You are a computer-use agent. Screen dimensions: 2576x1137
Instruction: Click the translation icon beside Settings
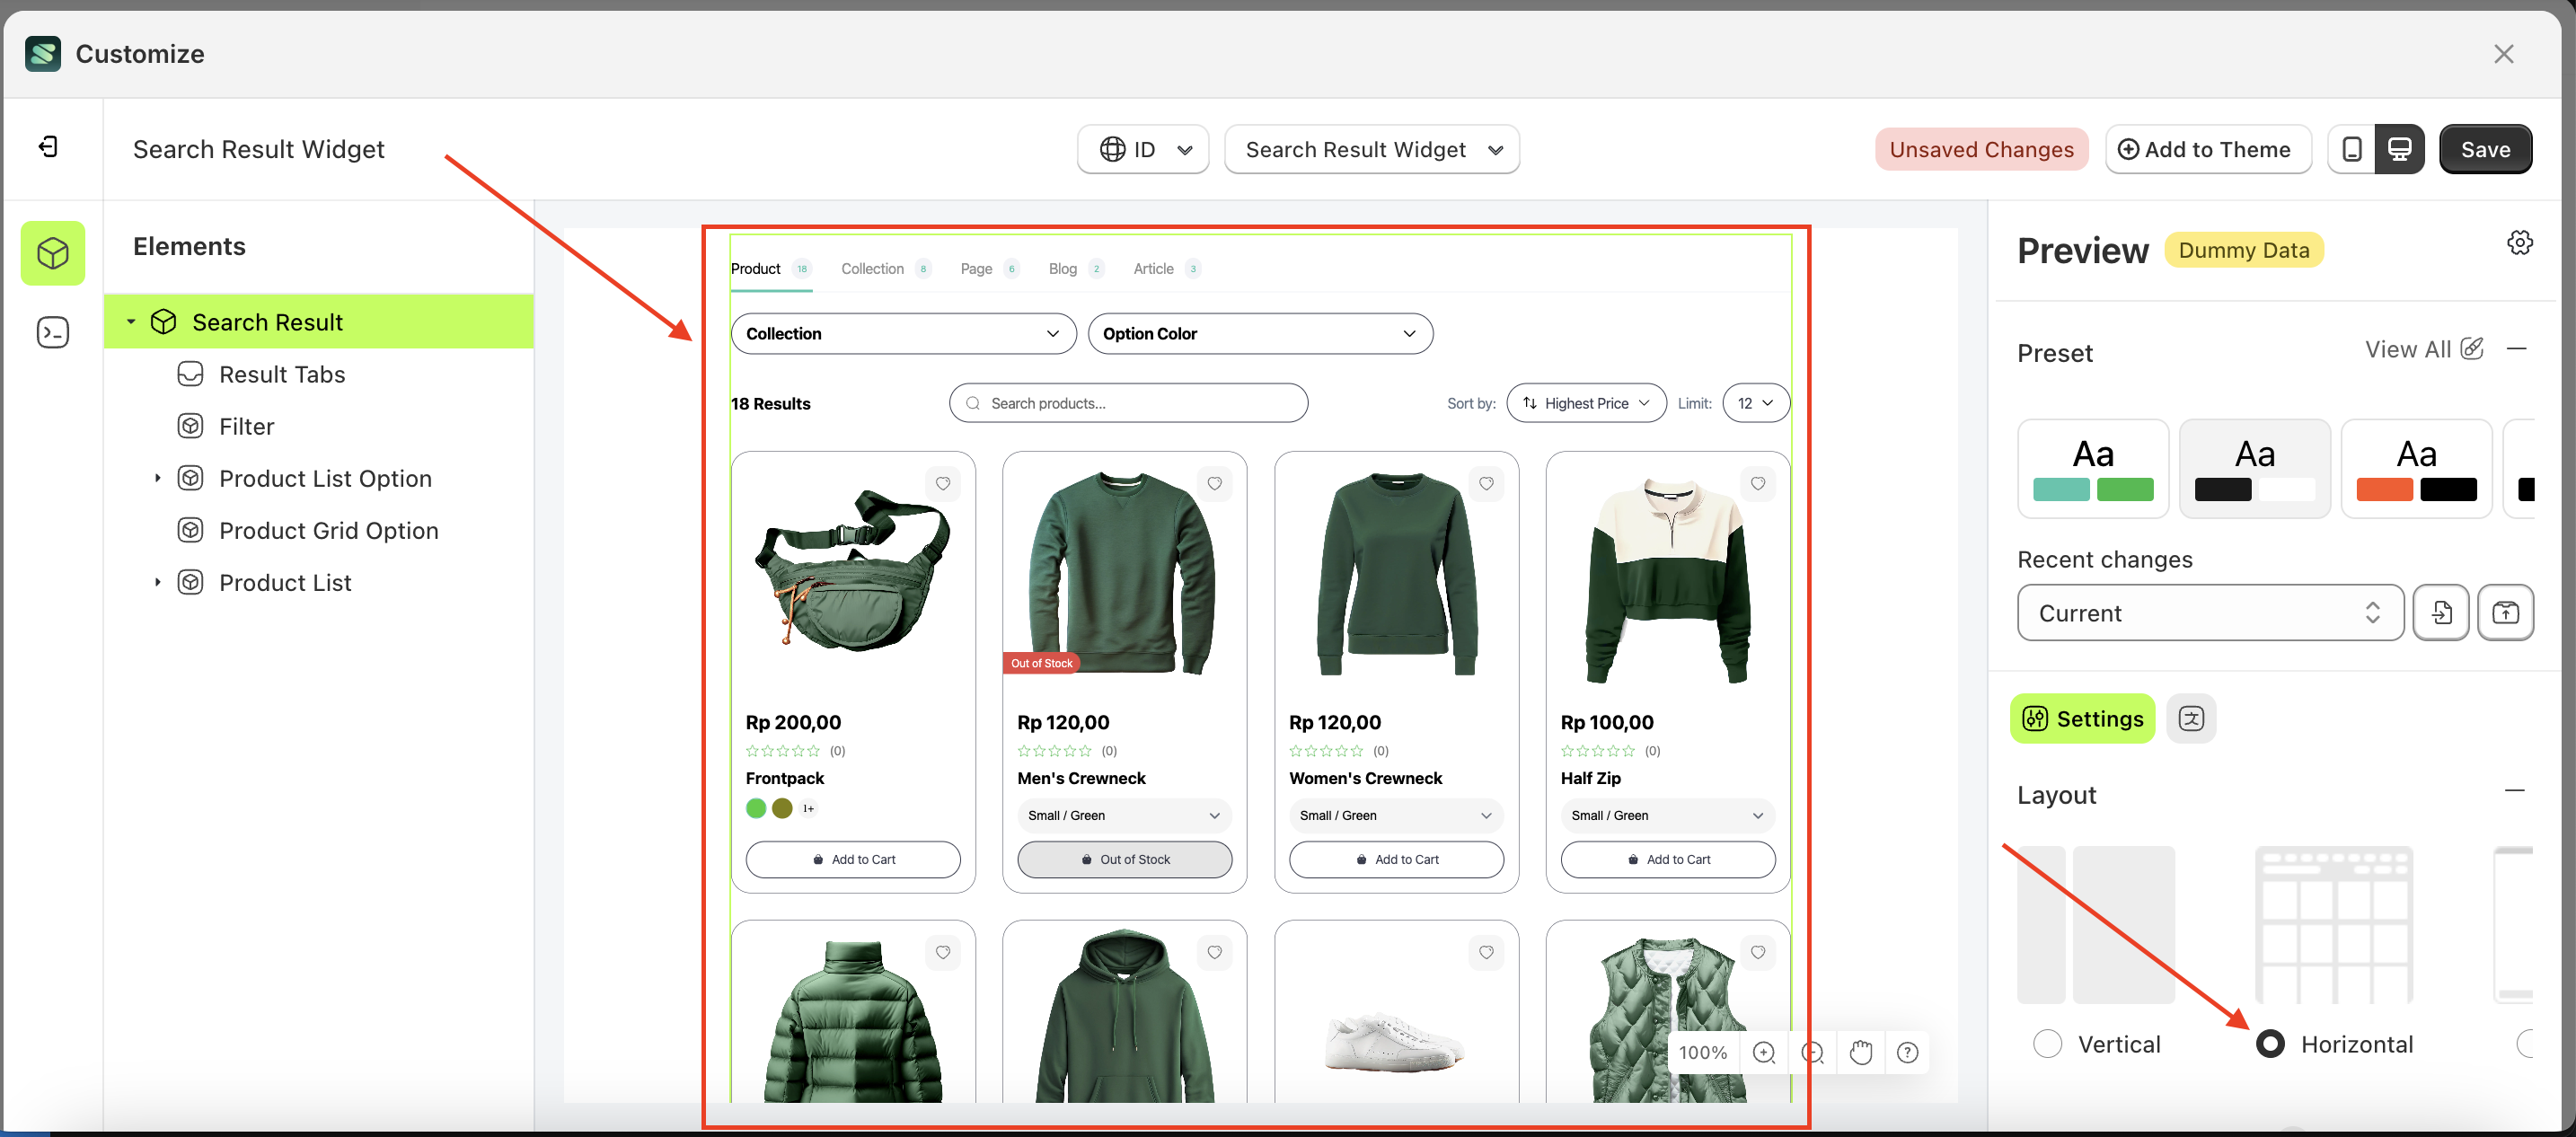pyautogui.click(x=2190, y=718)
